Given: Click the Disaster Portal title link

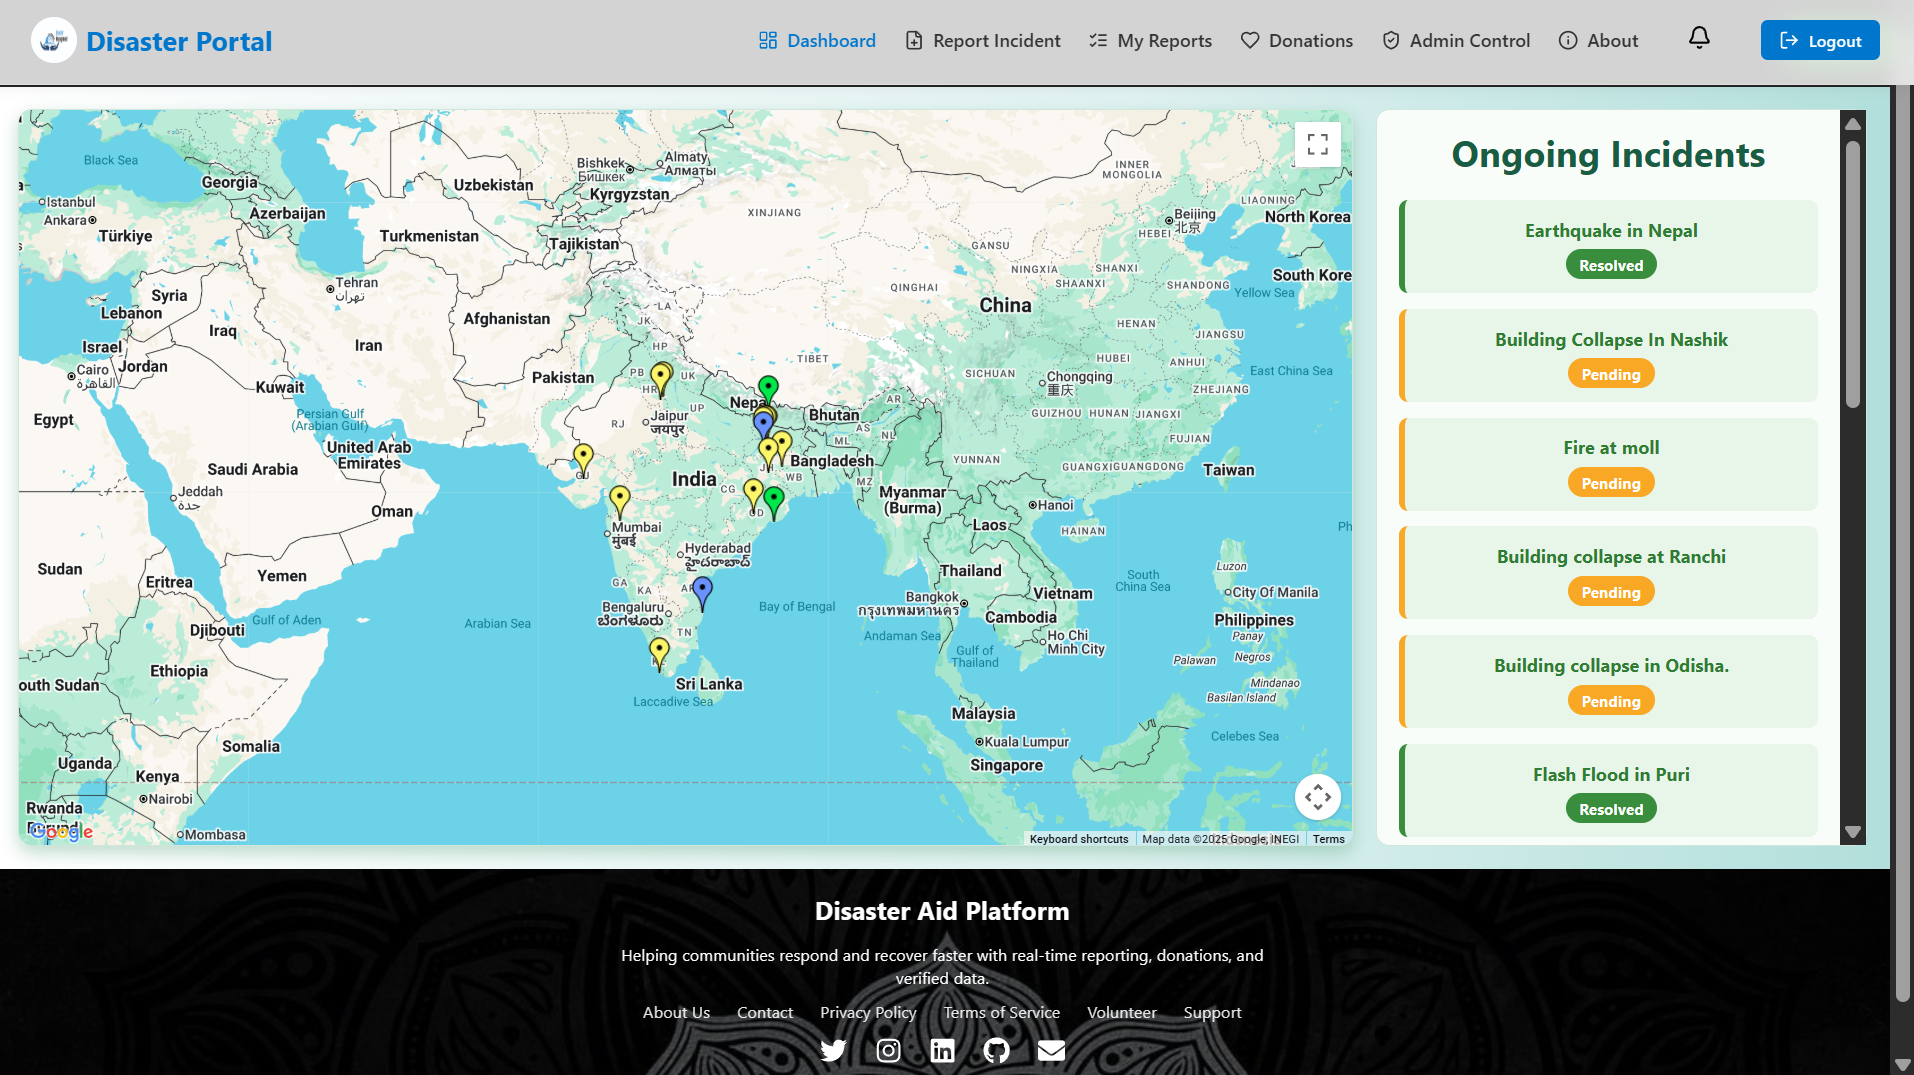Looking at the screenshot, I should pyautogui.click(x=179, y=41).
